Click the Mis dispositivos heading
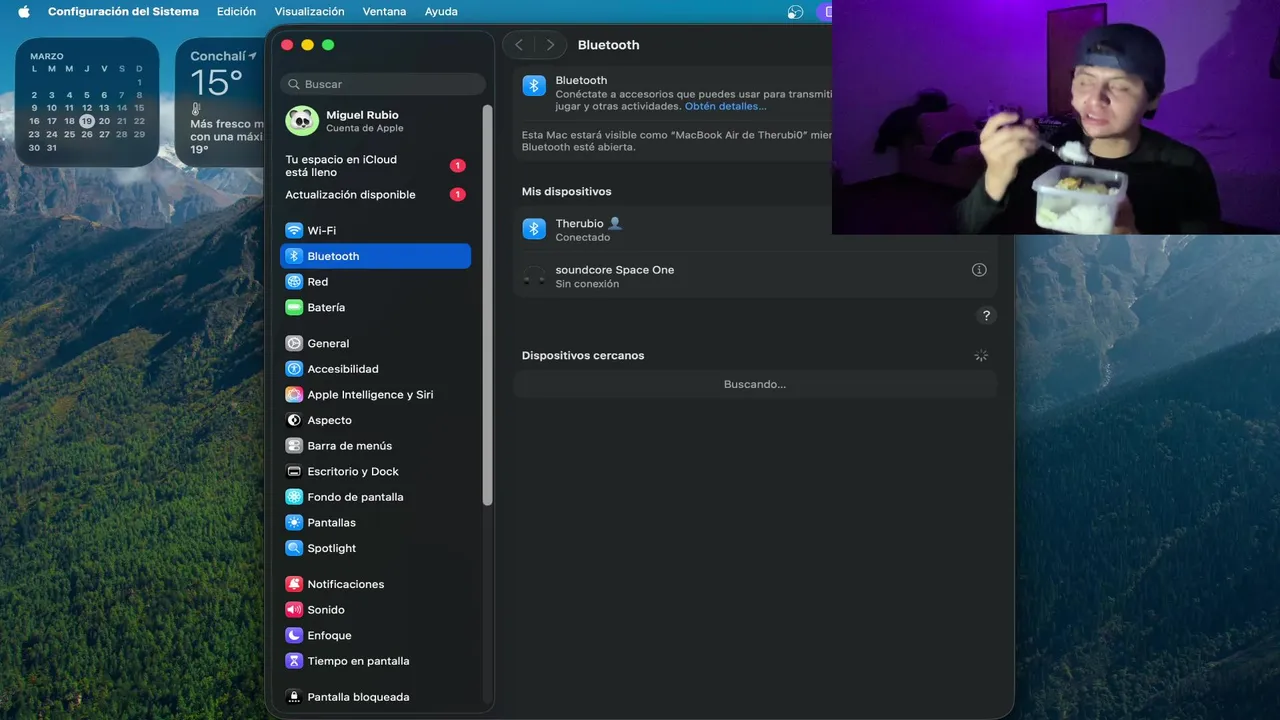Screen dimensions: 1280x720 (566, 191)
